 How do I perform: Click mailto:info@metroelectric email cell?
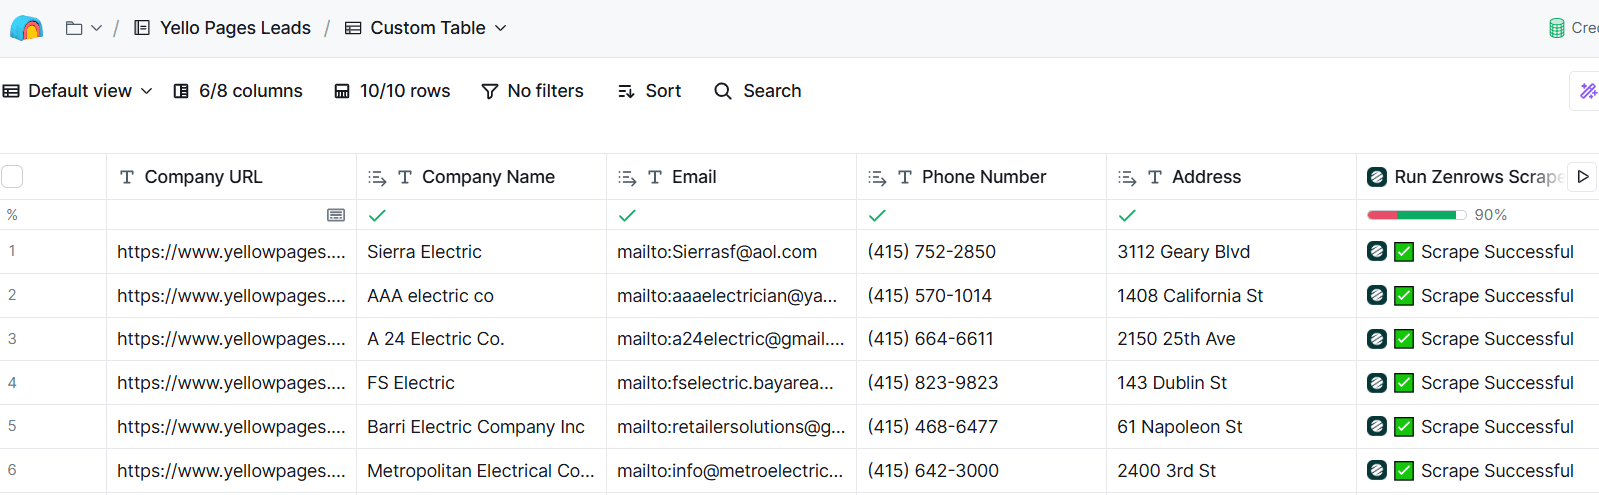pyautogui.click(x=731, y=471)
